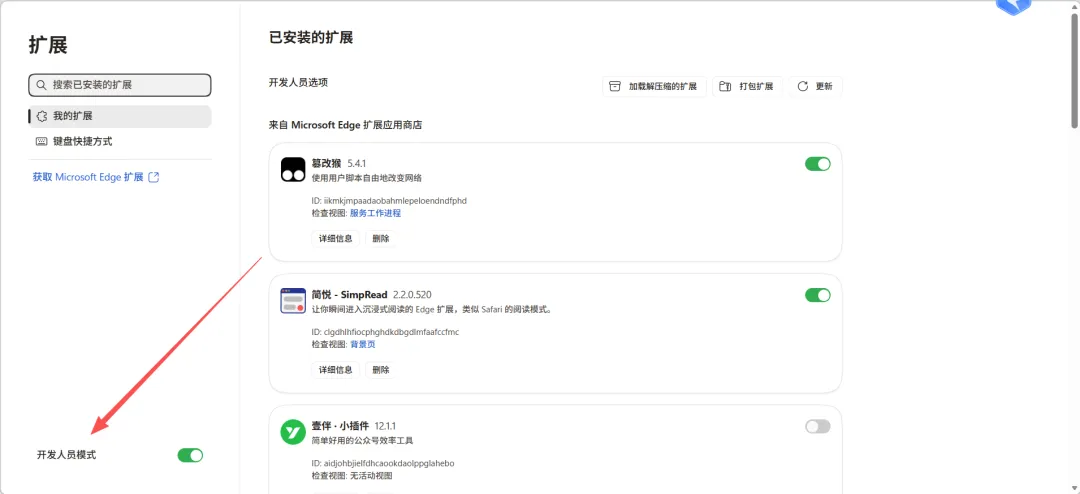Click 打包扩展 button
The image size is (1080, 494).
click(x=747, y=87)
